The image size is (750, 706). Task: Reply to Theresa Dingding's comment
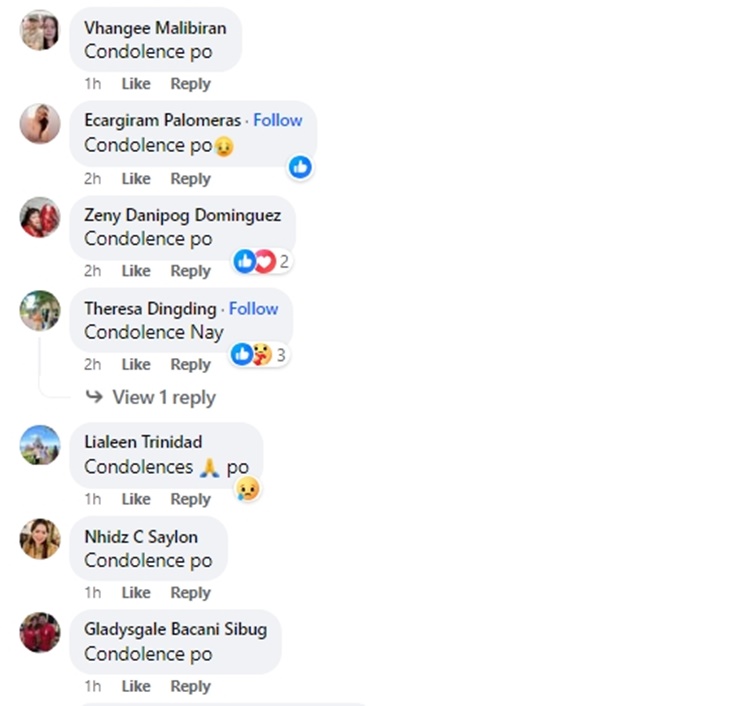coord(190,364)
